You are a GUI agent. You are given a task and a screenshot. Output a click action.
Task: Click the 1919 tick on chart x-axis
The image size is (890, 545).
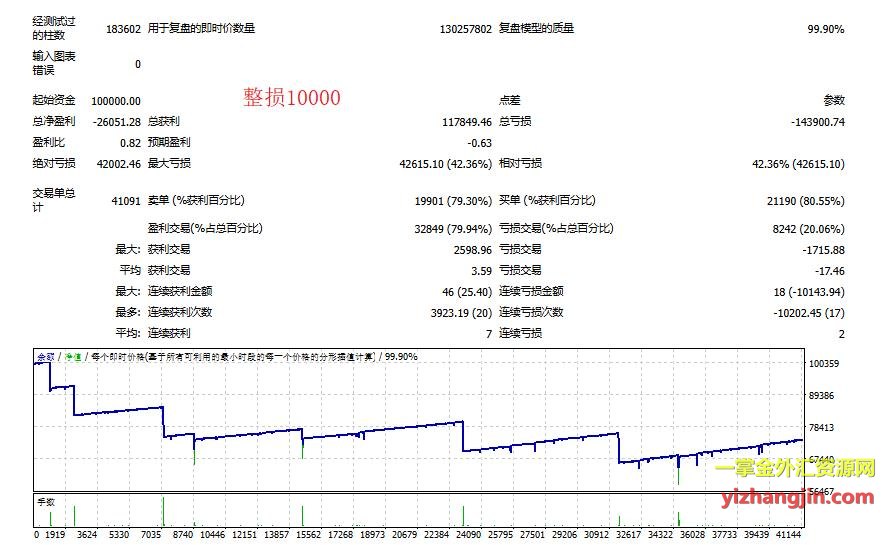(x=56, y=535)
